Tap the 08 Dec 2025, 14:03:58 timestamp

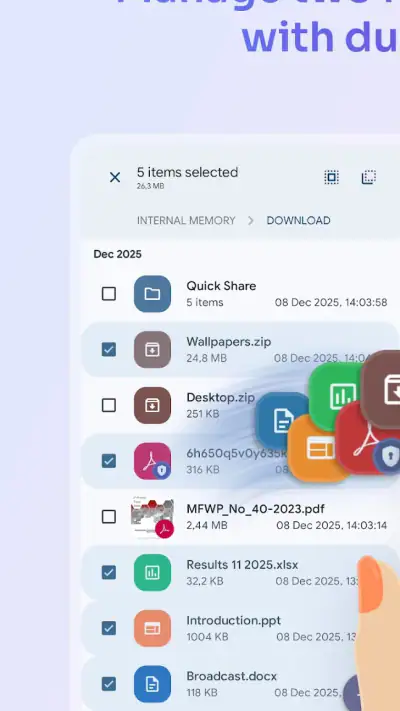[x=331, y=302]
